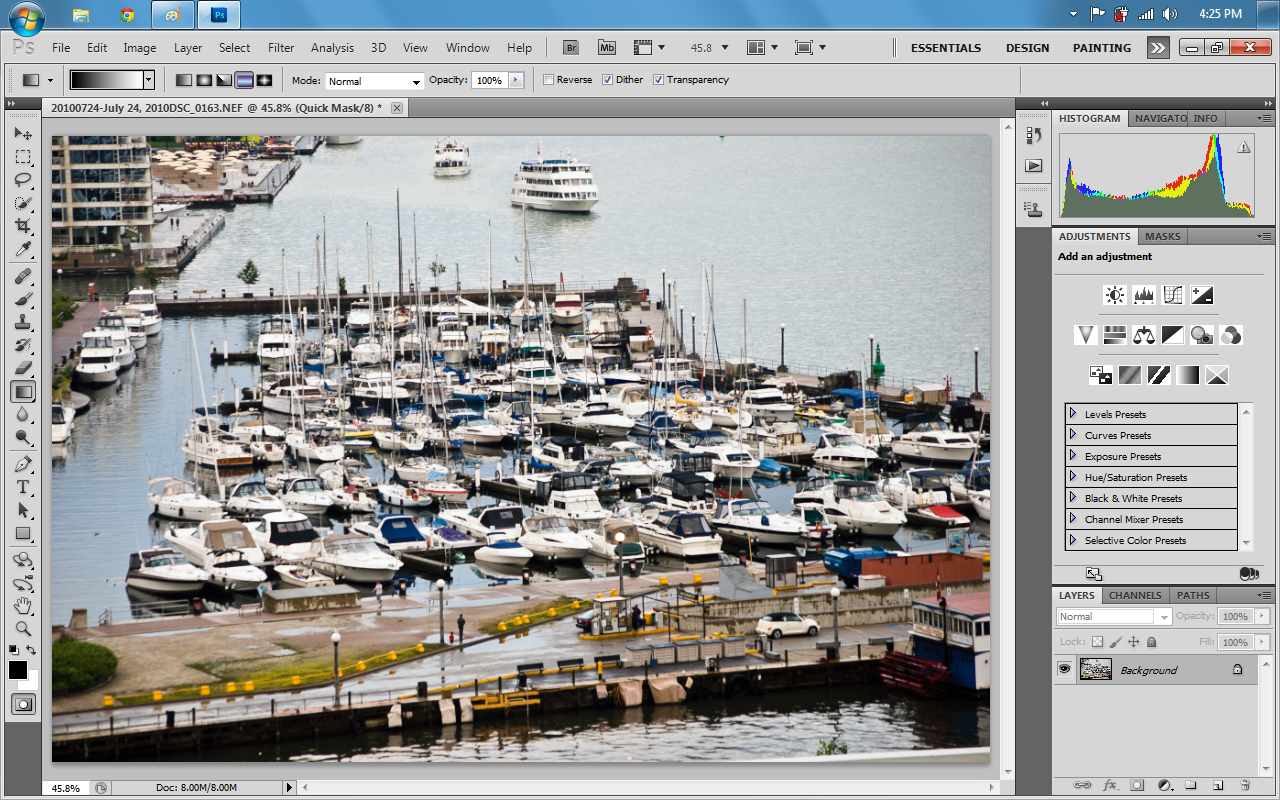Add a Photo Filter adjustment
The width and height of the screenshot is (1280, 800).
pos(1202,335)
